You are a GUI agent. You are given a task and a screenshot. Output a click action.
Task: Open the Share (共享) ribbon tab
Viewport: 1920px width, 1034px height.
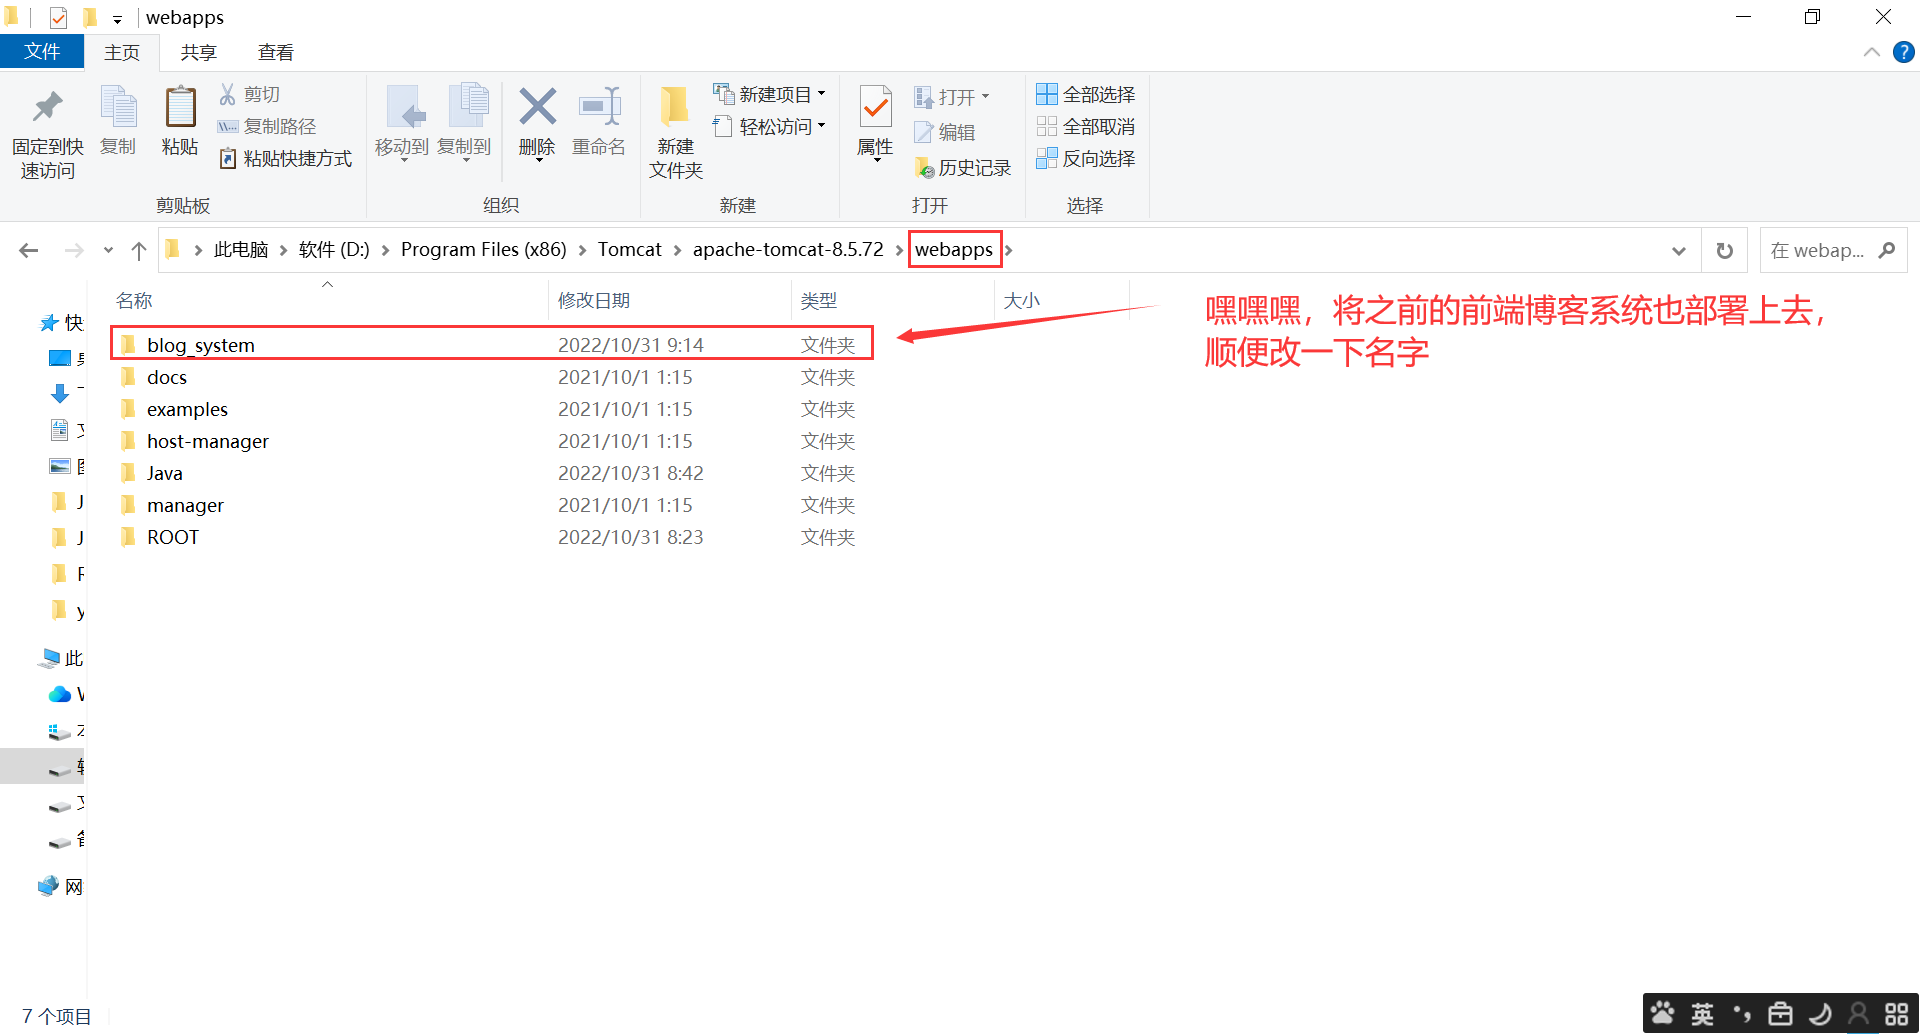click(x=198, y=52)
